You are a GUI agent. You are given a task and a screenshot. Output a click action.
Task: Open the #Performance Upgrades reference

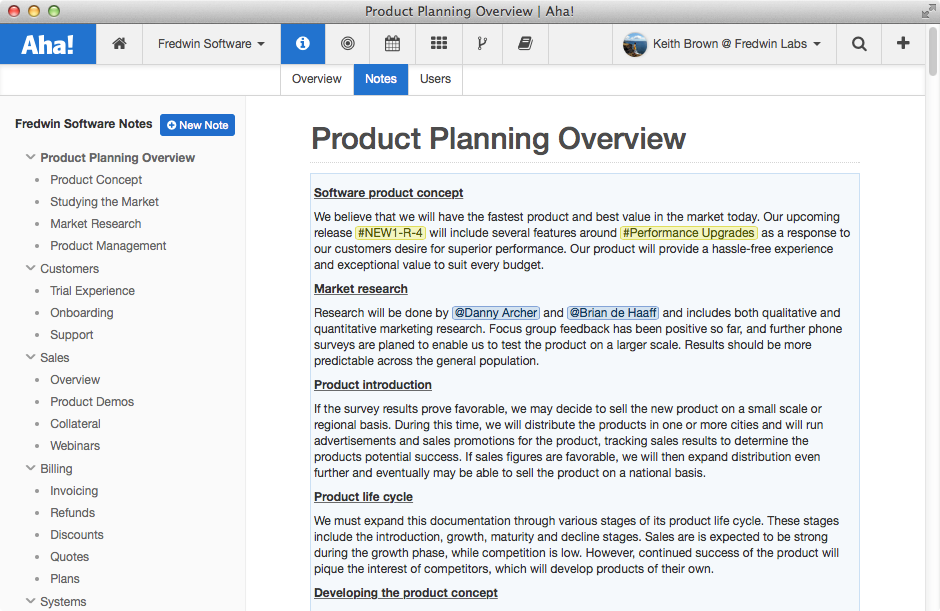click(689, 233)
